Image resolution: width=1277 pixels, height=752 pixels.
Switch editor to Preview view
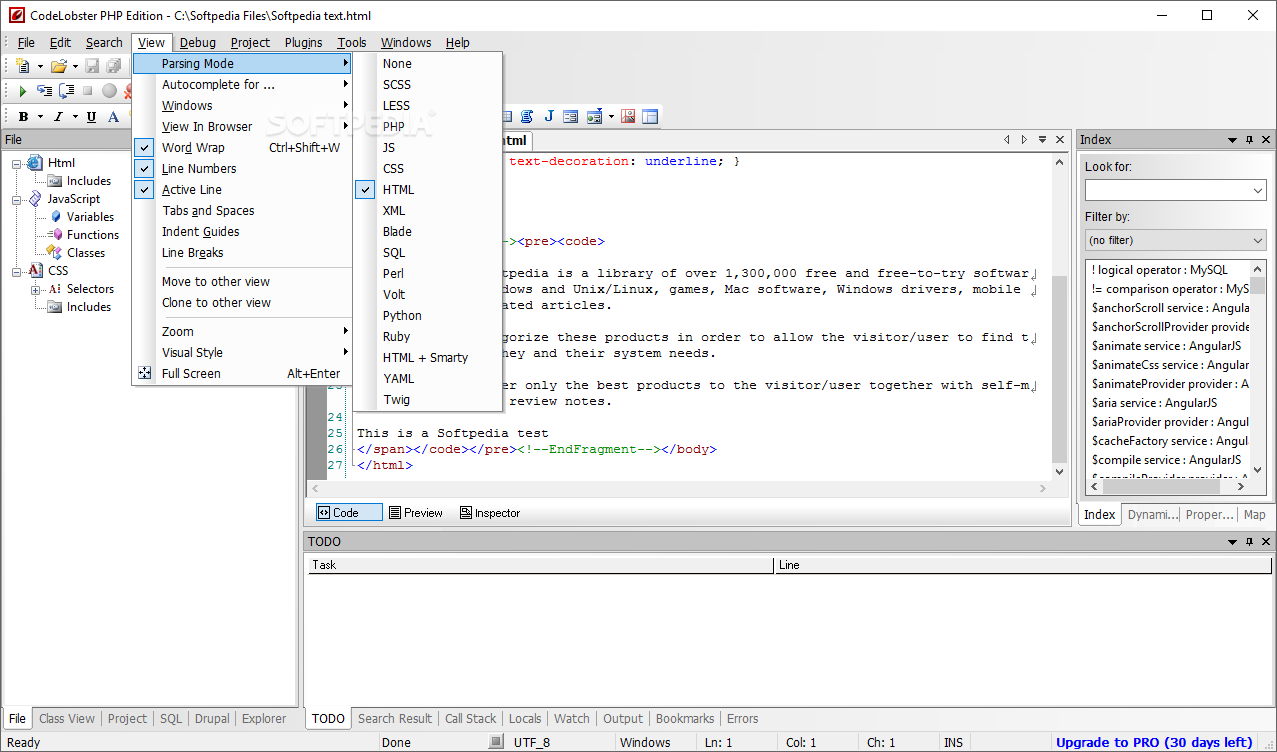(416, 513)
